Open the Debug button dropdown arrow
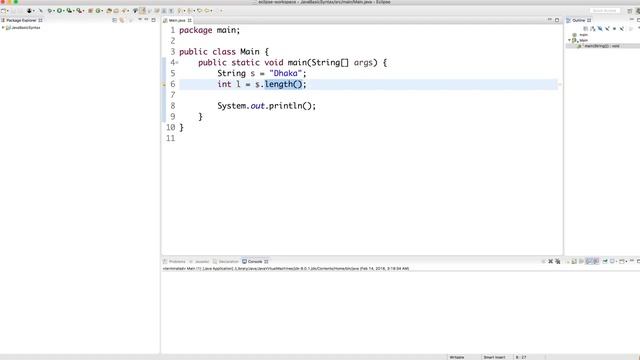This screenshot has height=360, width=640. pyautogui.click(x=54, y=11)
